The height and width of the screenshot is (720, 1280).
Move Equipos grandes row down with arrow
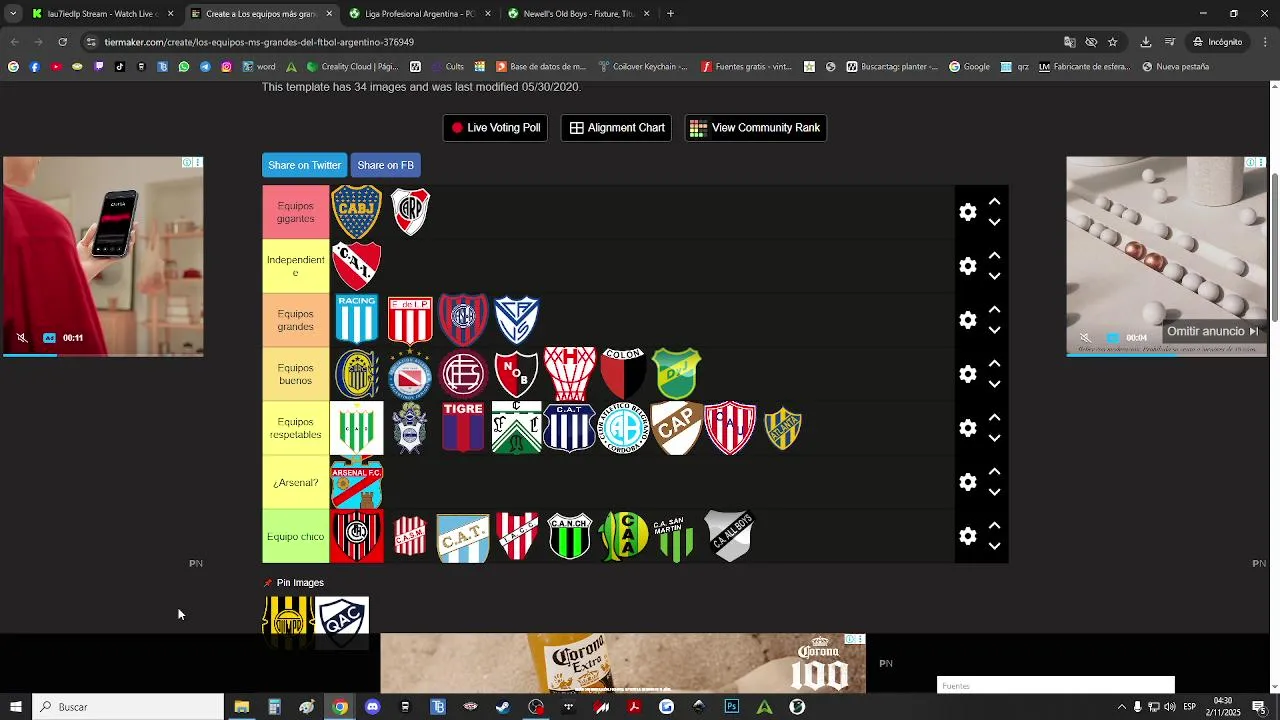click(x=994, y=330)
